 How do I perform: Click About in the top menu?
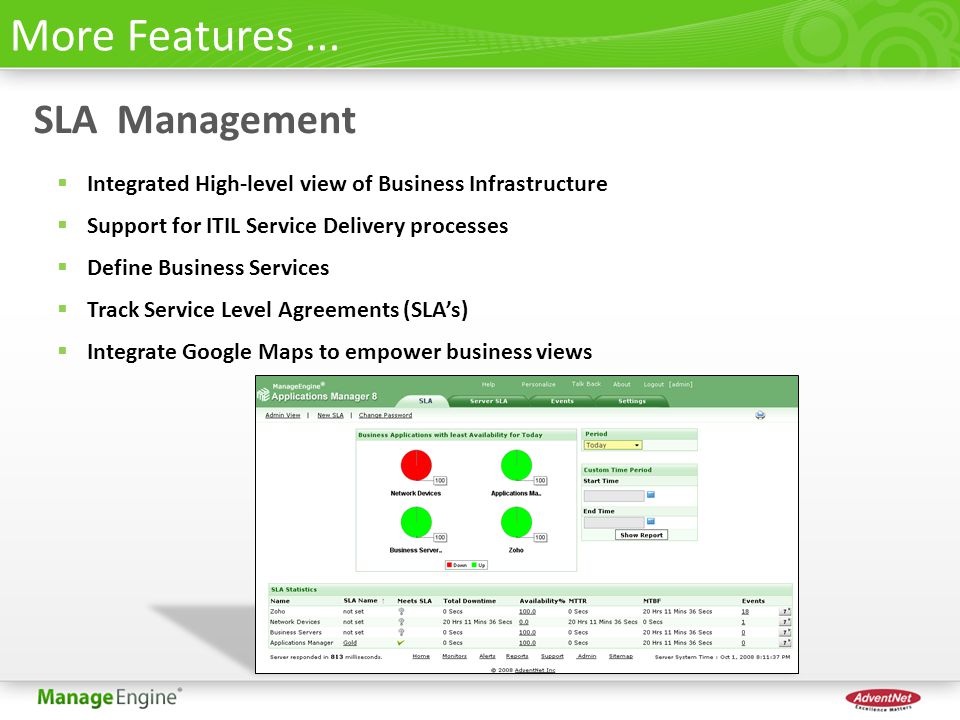click(x=621, y=384)
